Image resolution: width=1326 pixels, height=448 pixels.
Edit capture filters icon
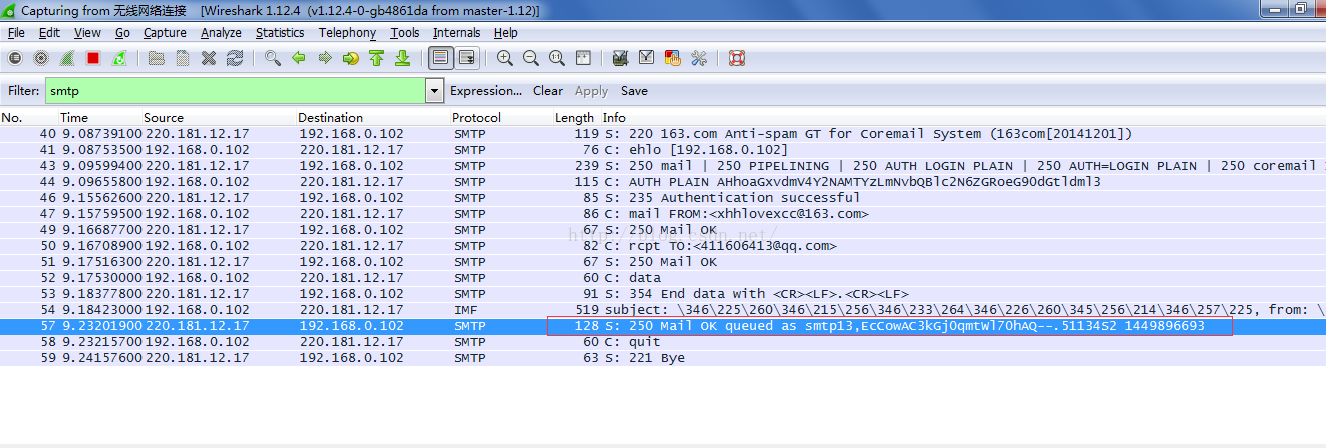[621, 58]
